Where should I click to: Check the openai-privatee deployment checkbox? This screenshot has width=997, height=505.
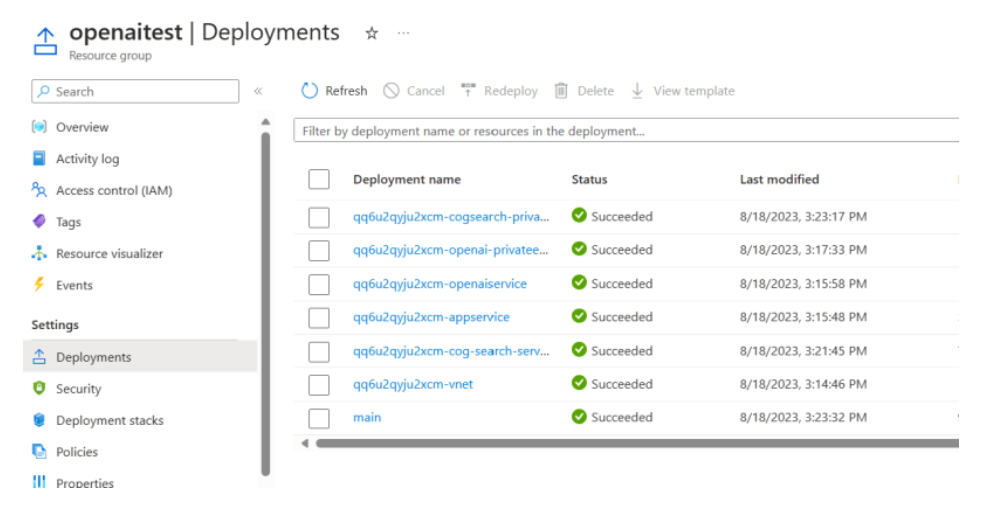[319, 251]
